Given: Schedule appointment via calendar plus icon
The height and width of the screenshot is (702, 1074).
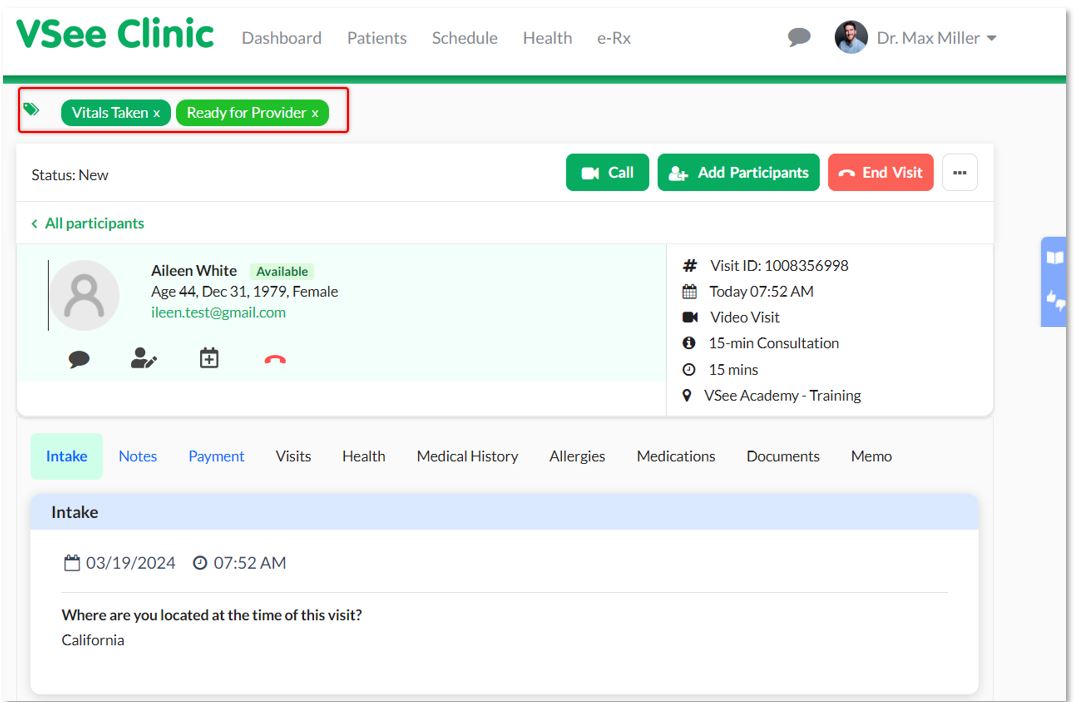Looking at the screenshot, I should (209, 358).
